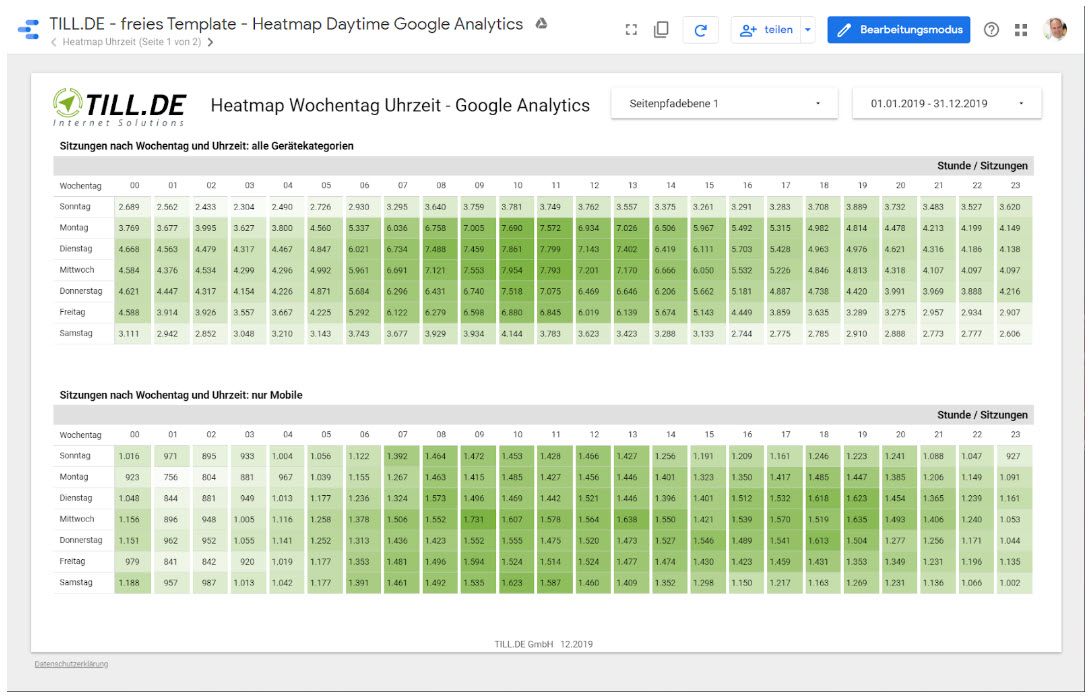This screenshot has width=1092, height=700.
Task: Click Stunde / Sitzungen header of first table
Action: point(982,166)
